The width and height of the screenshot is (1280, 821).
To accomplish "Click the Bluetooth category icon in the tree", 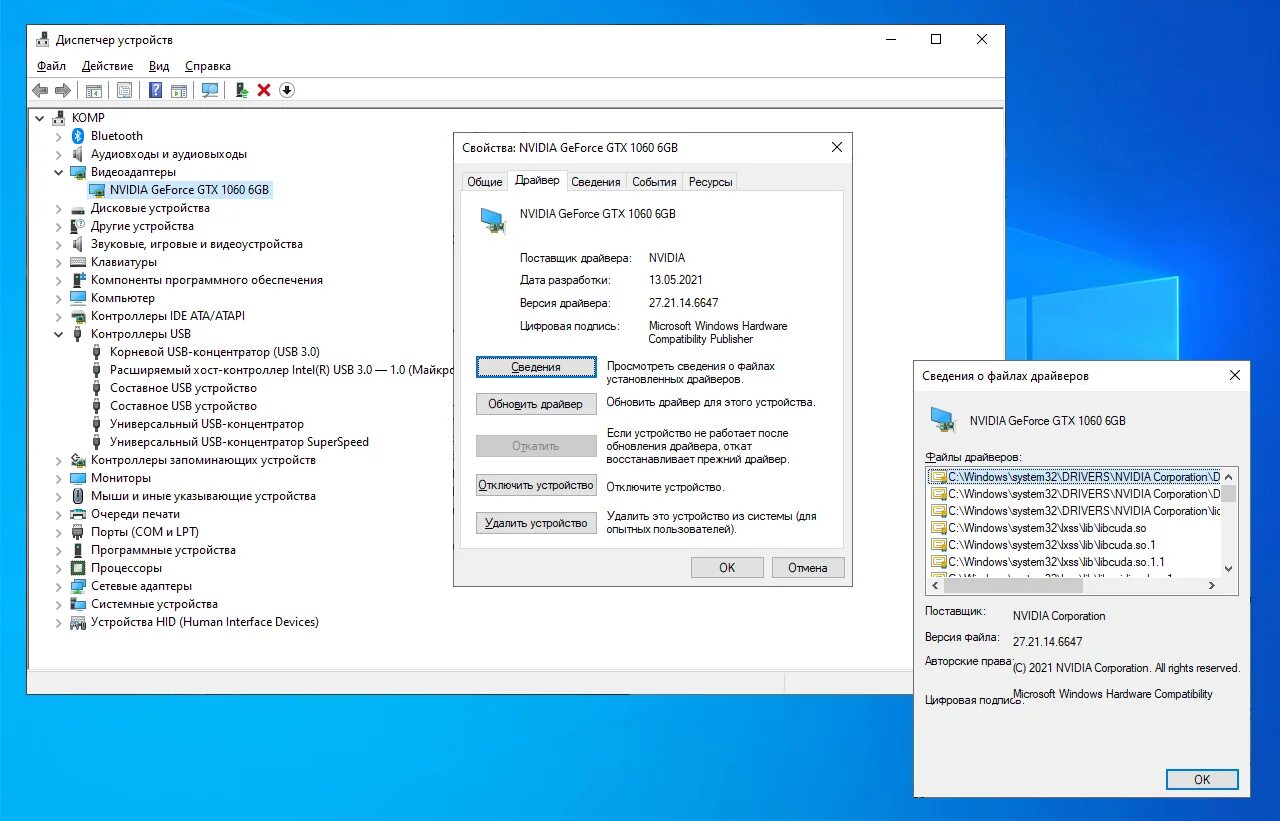I will [79, 136].
